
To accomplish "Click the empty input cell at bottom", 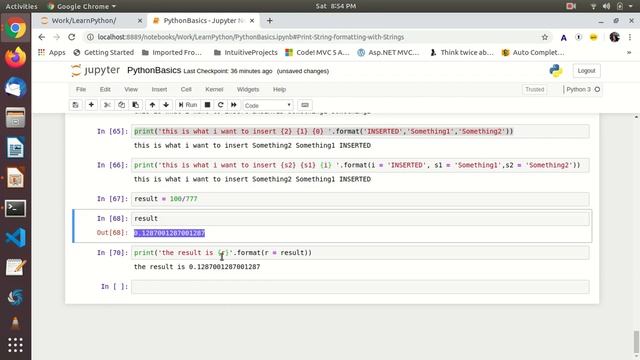I will (360, 287).
